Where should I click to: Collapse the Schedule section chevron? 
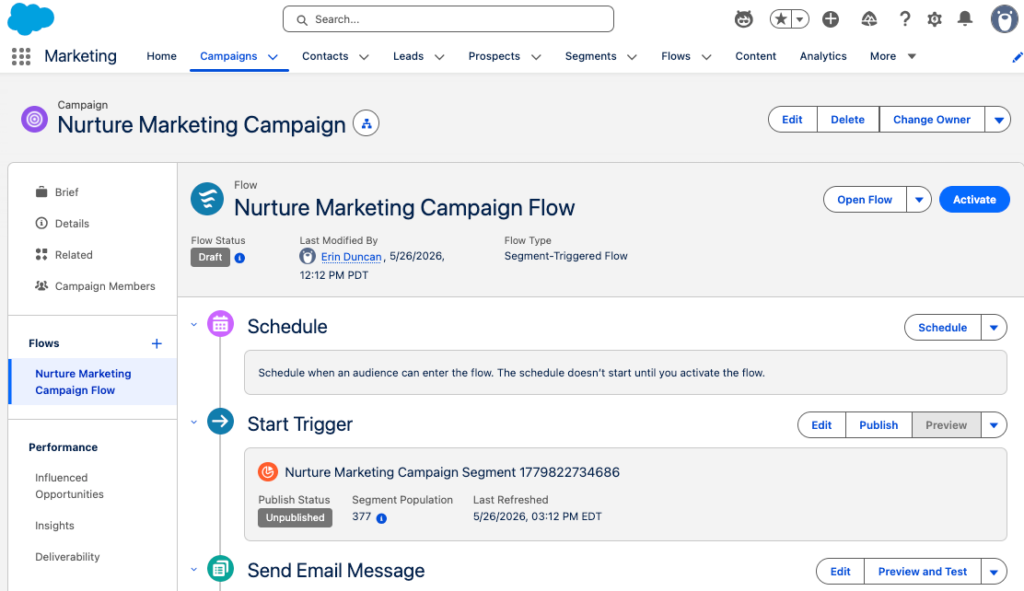tap(194, 325)
